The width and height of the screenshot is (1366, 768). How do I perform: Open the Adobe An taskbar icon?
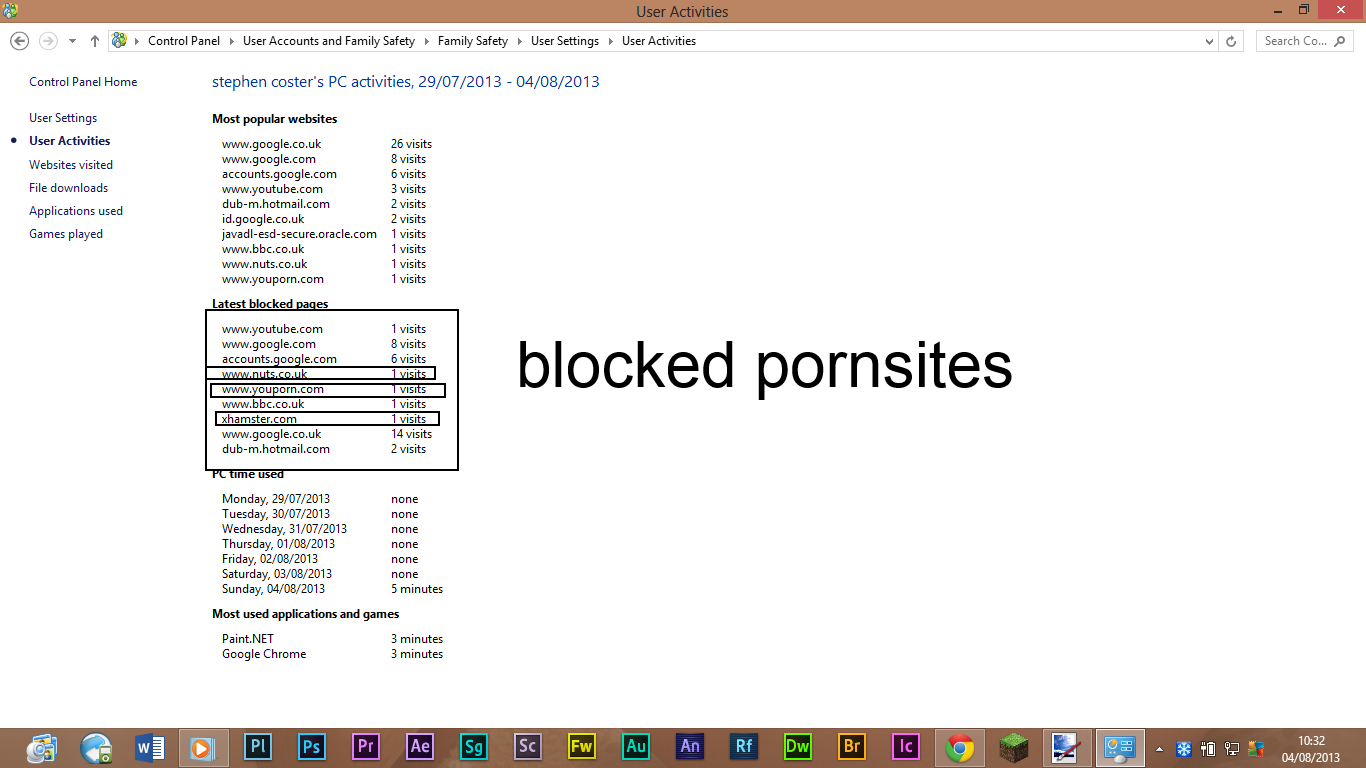(x=690, y=746)
